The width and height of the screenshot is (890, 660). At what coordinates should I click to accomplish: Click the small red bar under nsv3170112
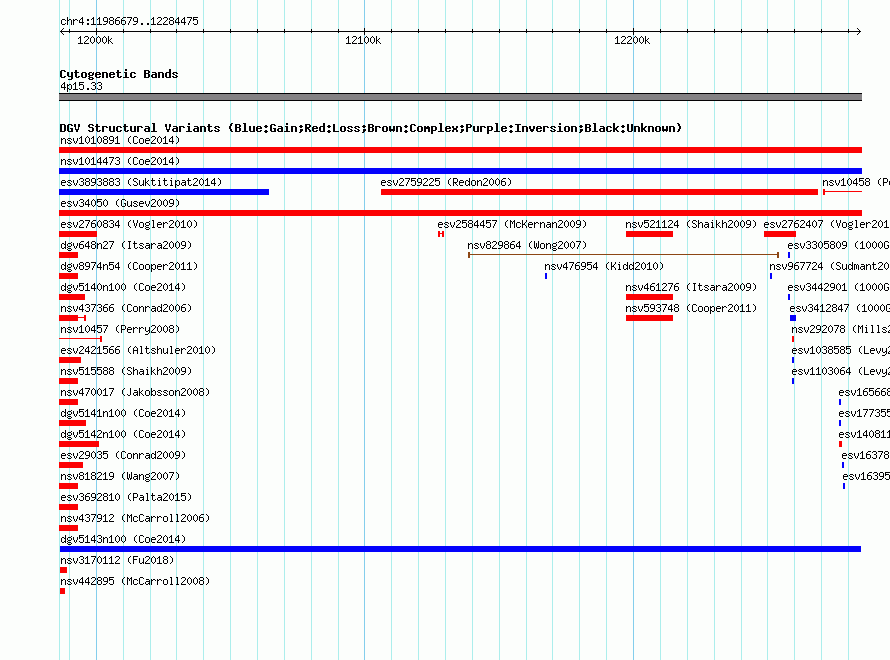(x=63, y=570)
